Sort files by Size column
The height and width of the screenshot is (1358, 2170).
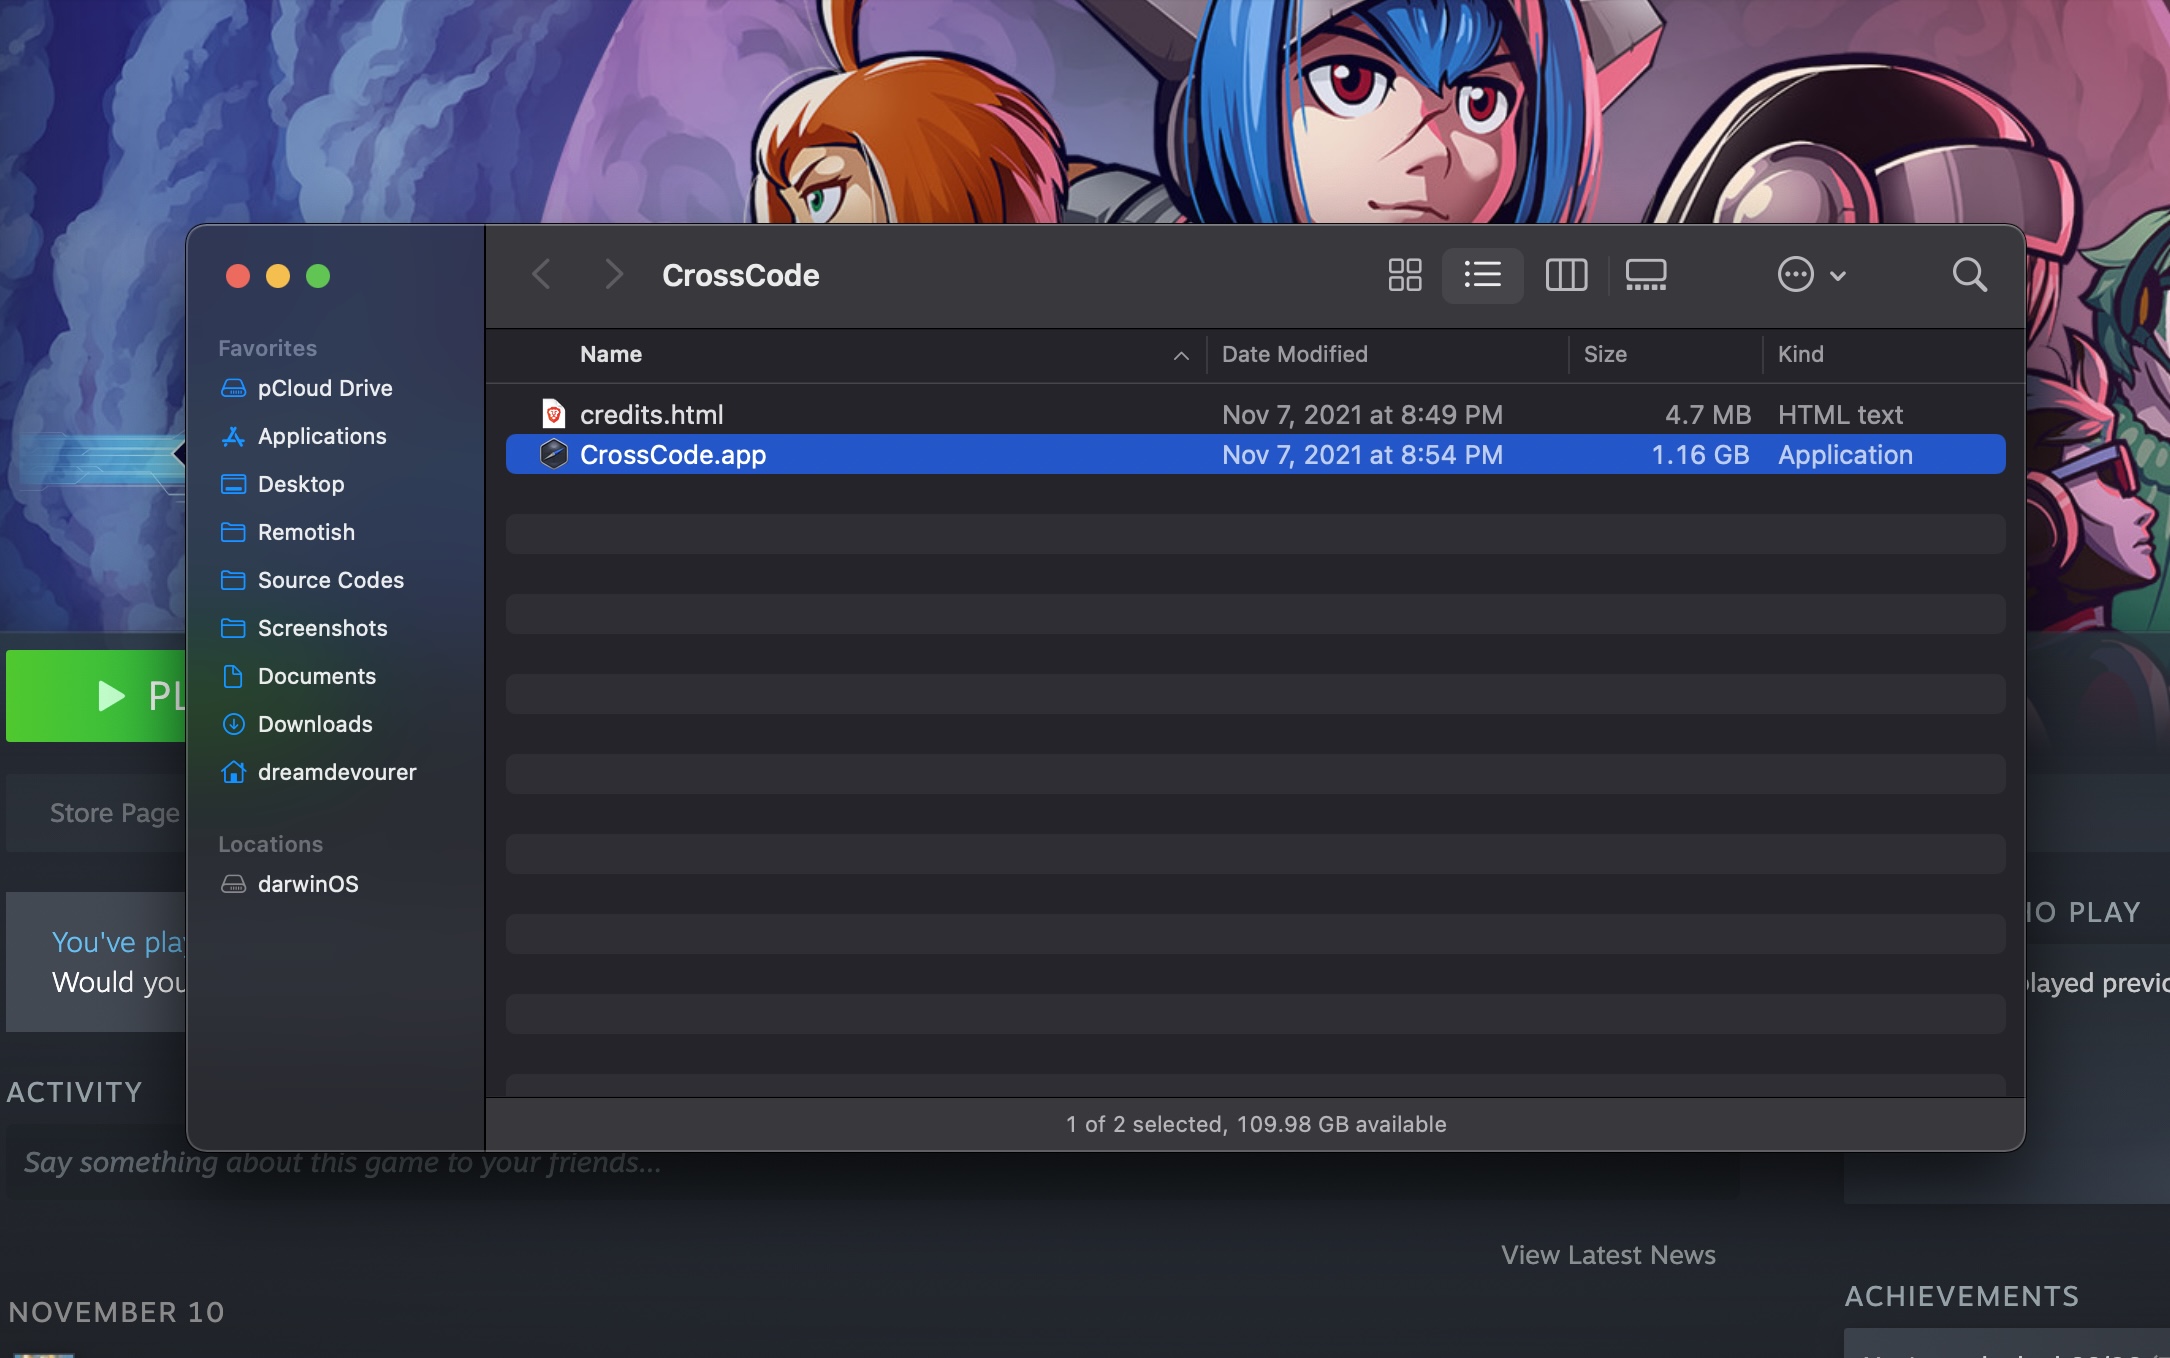point(1605,355)
